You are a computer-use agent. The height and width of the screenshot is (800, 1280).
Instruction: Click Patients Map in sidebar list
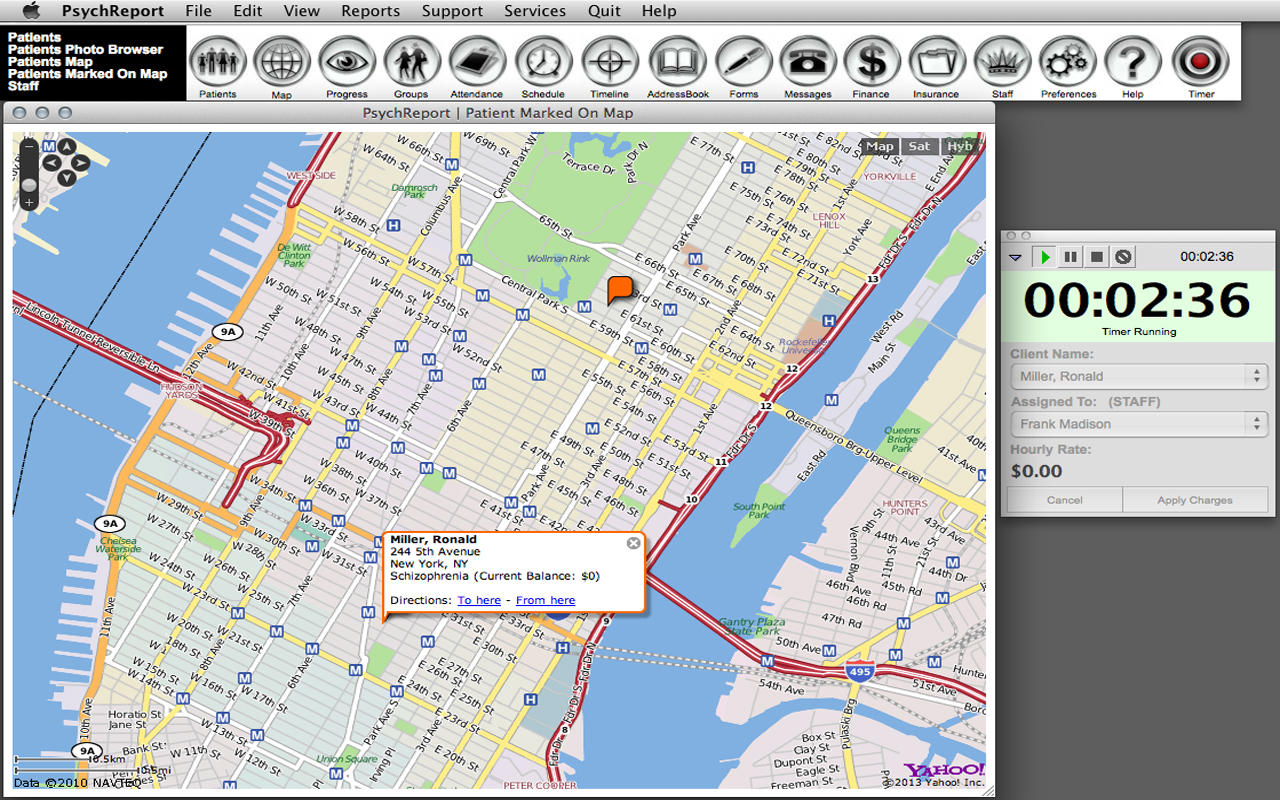[x=50, y=62]
